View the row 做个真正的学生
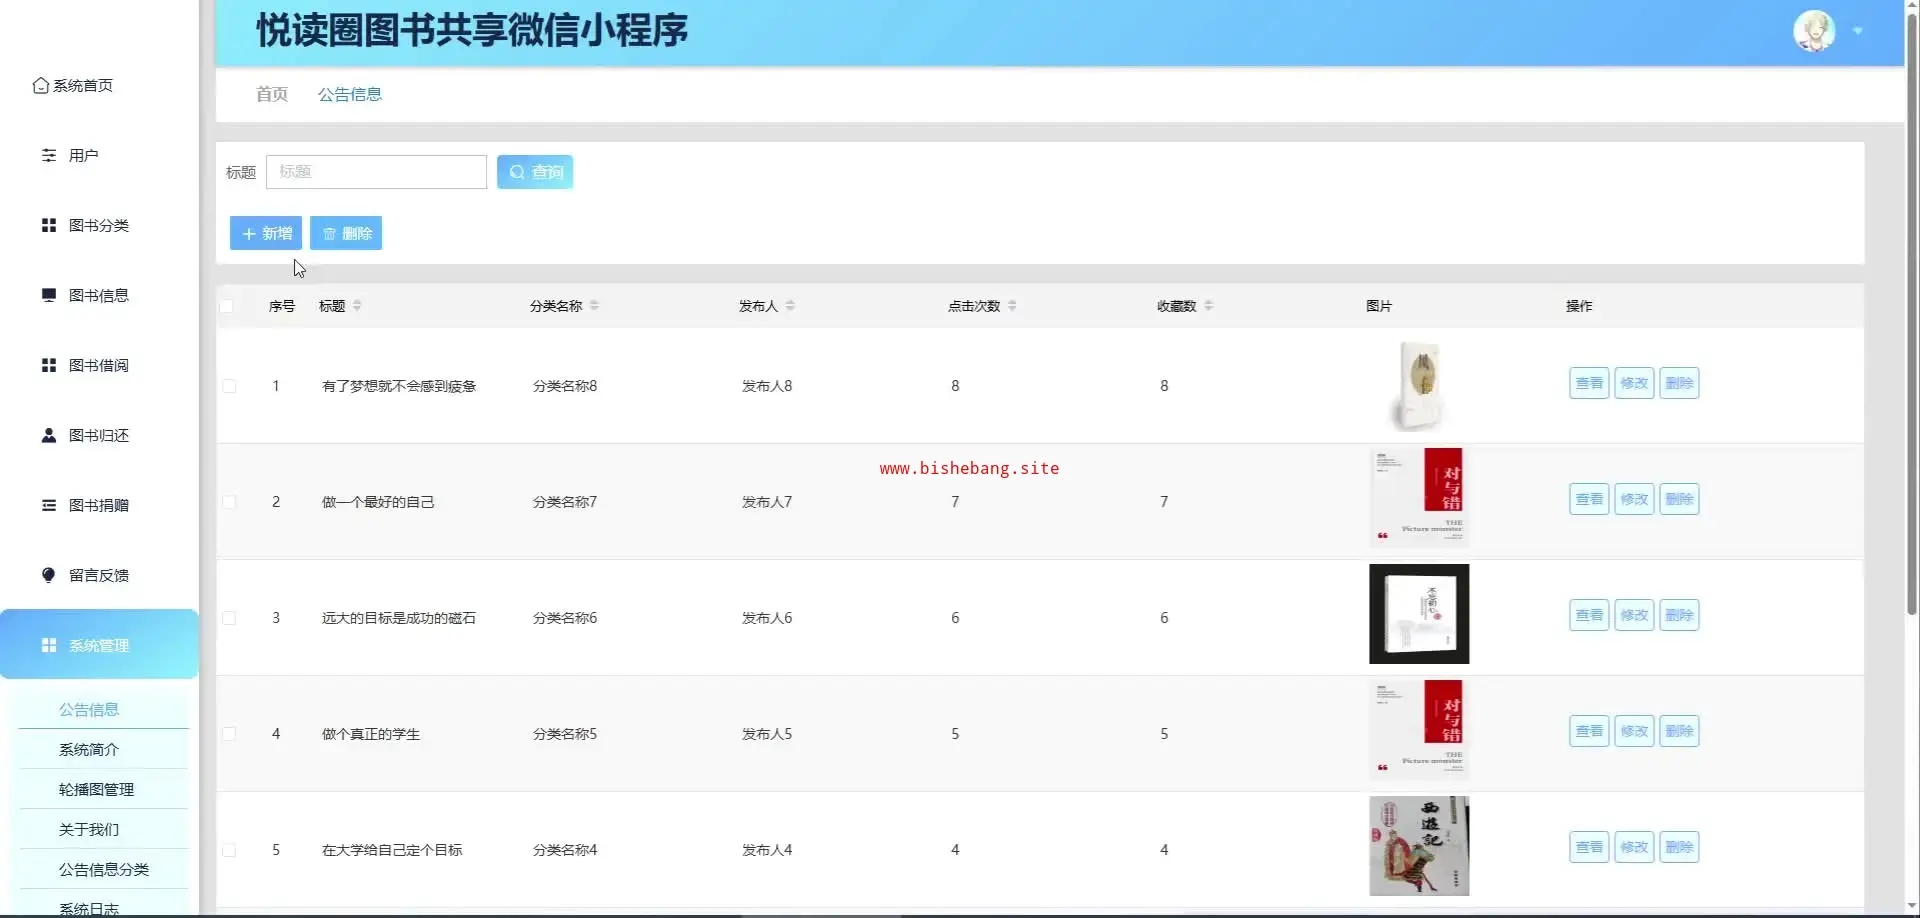 tap(1589, 731)
